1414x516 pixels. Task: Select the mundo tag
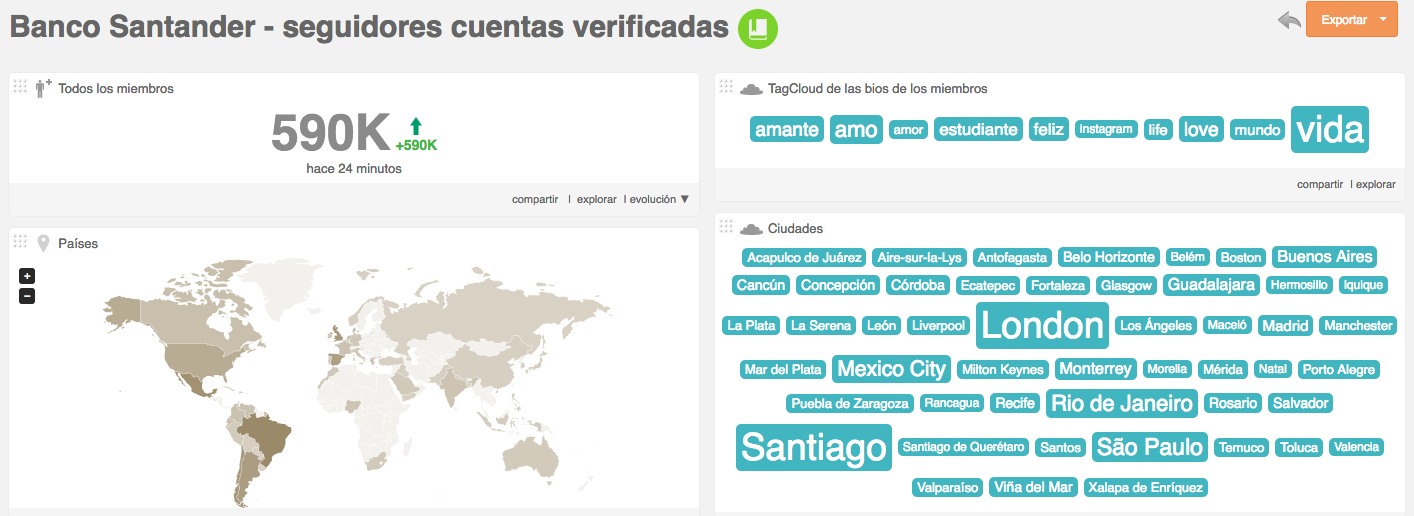[x=1257, y=130]
